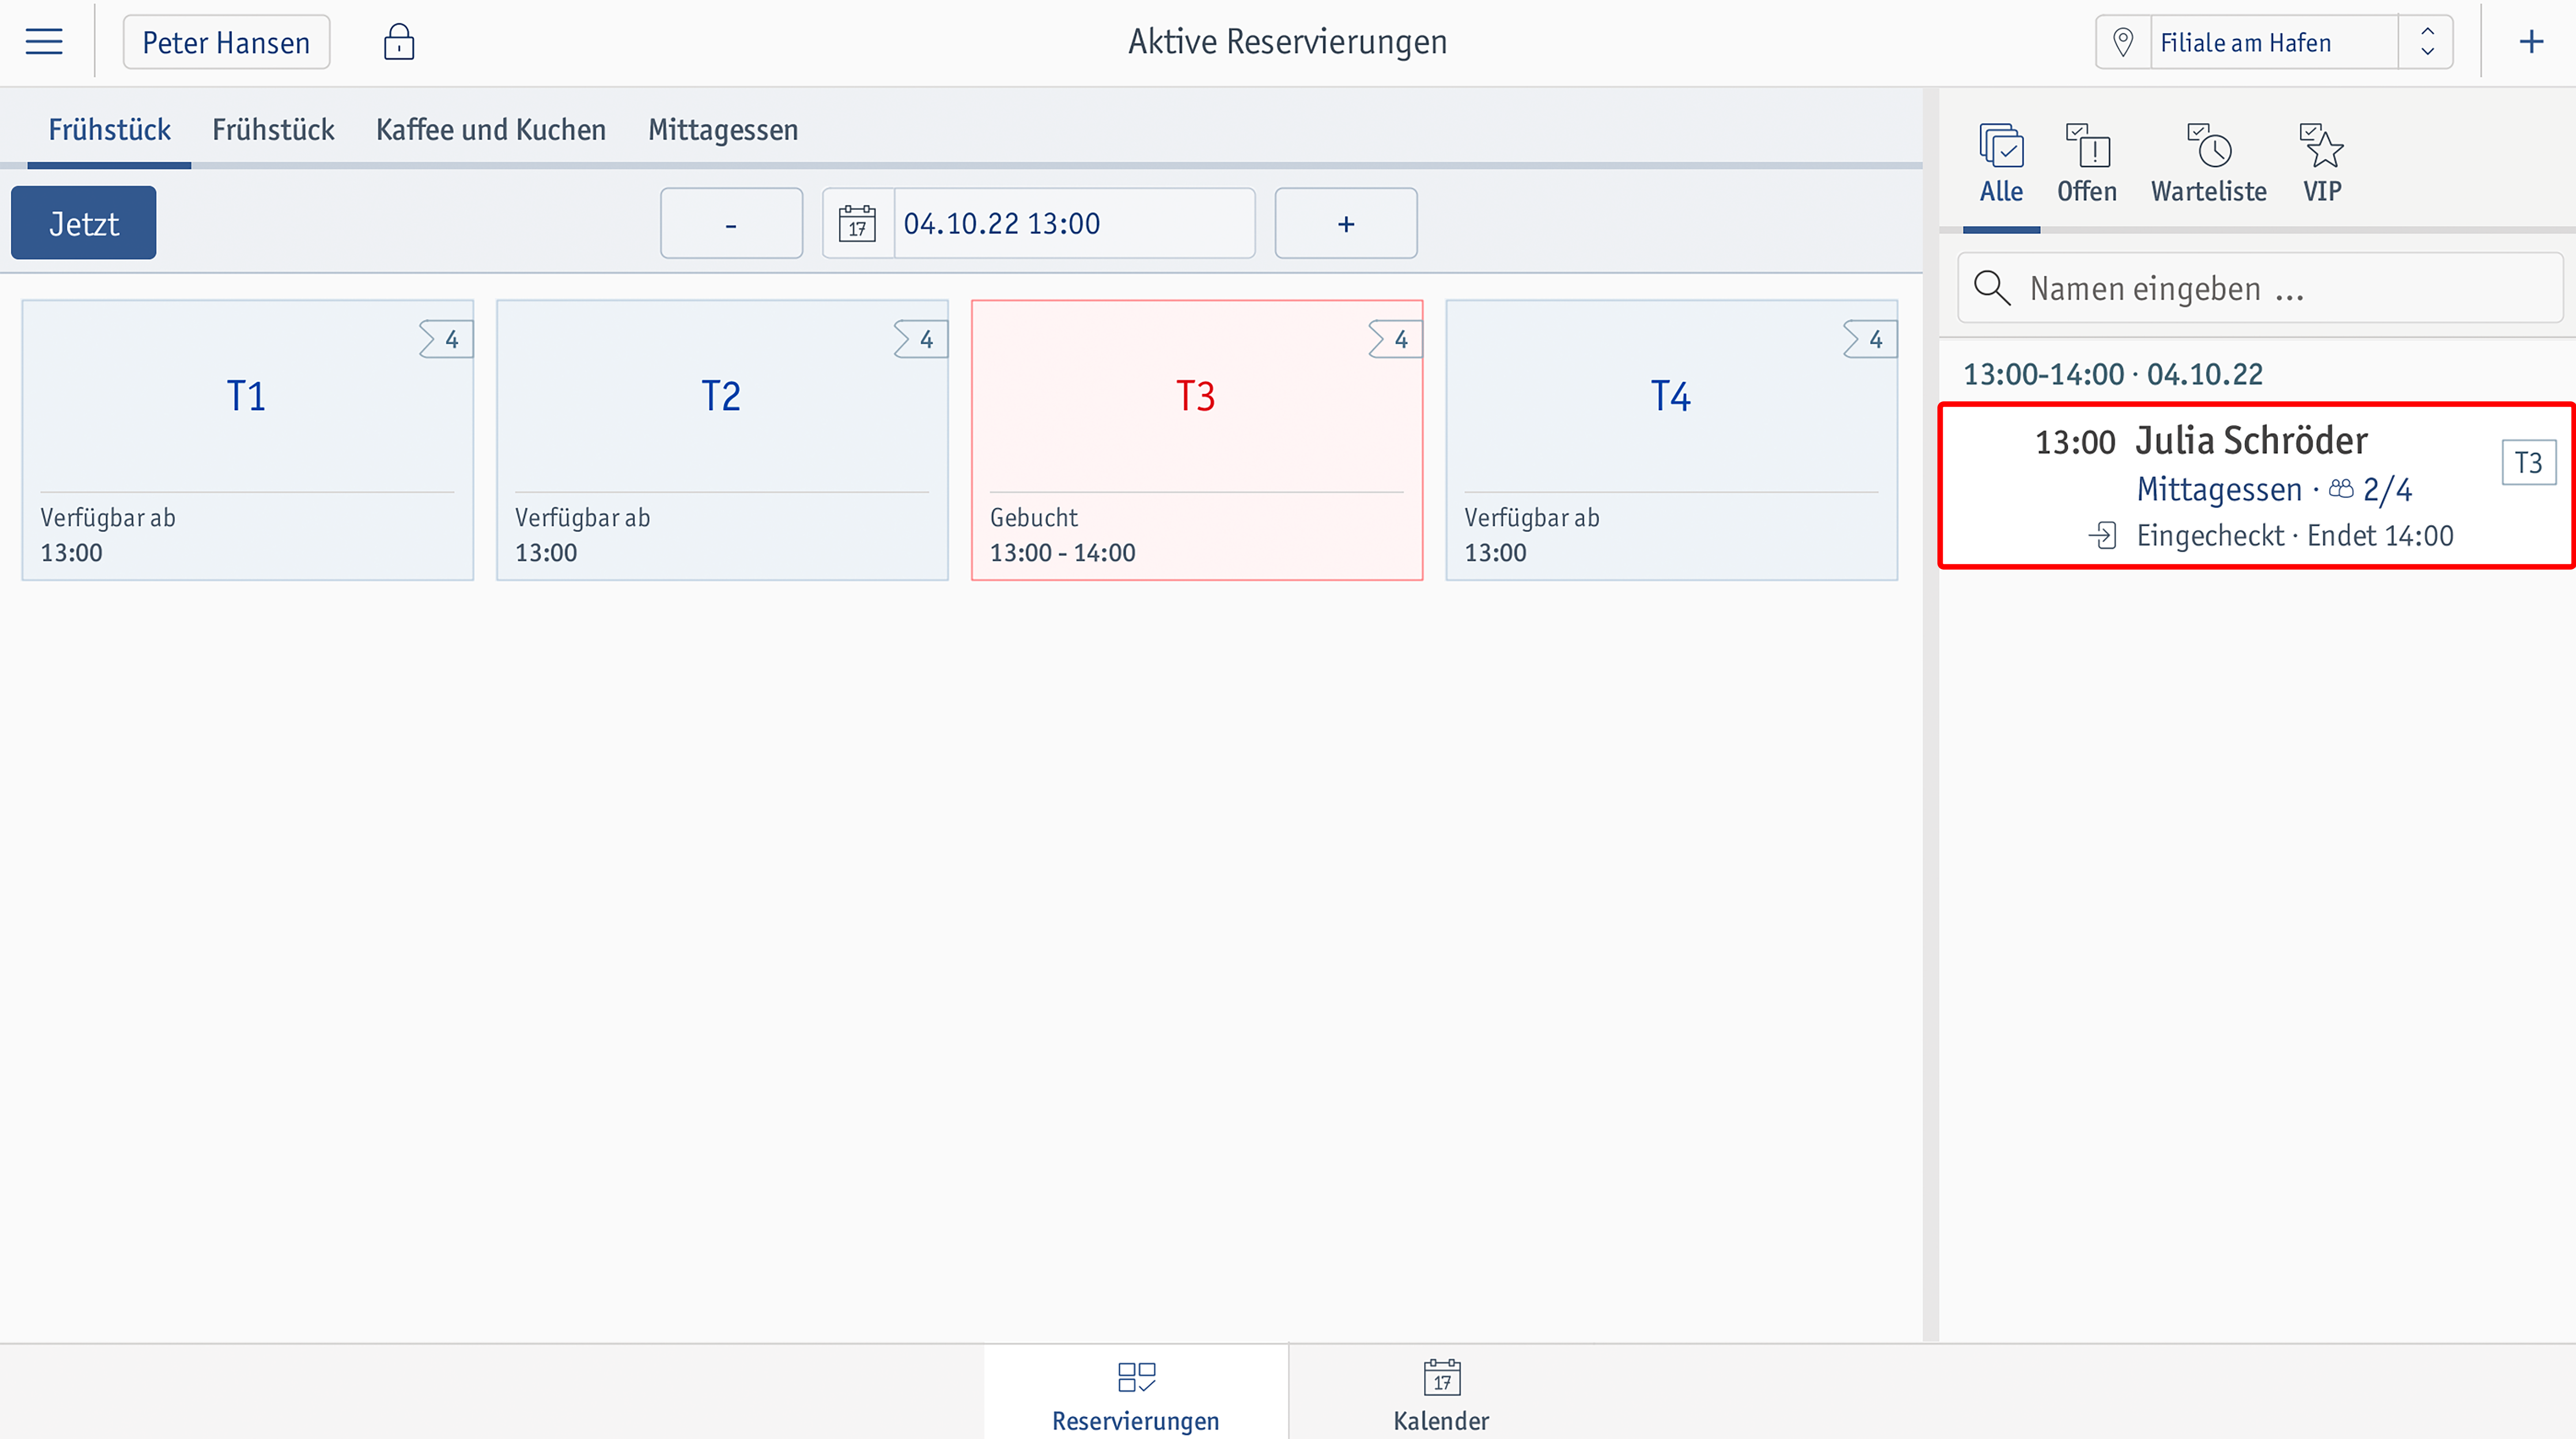Click the branch selector up-down arrows
Viewport: 2576px width, 1439px height.
tap(2427, 42)
